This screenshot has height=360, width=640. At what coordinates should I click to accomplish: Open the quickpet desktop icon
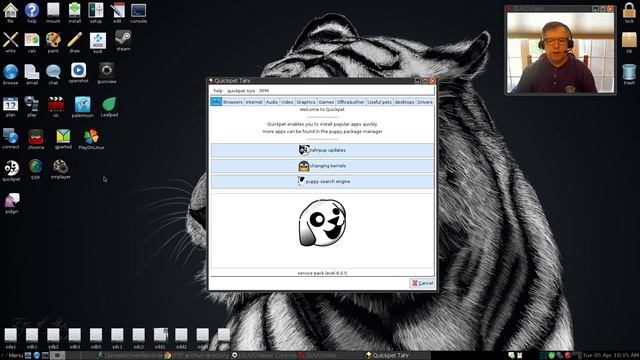point(11,171)
